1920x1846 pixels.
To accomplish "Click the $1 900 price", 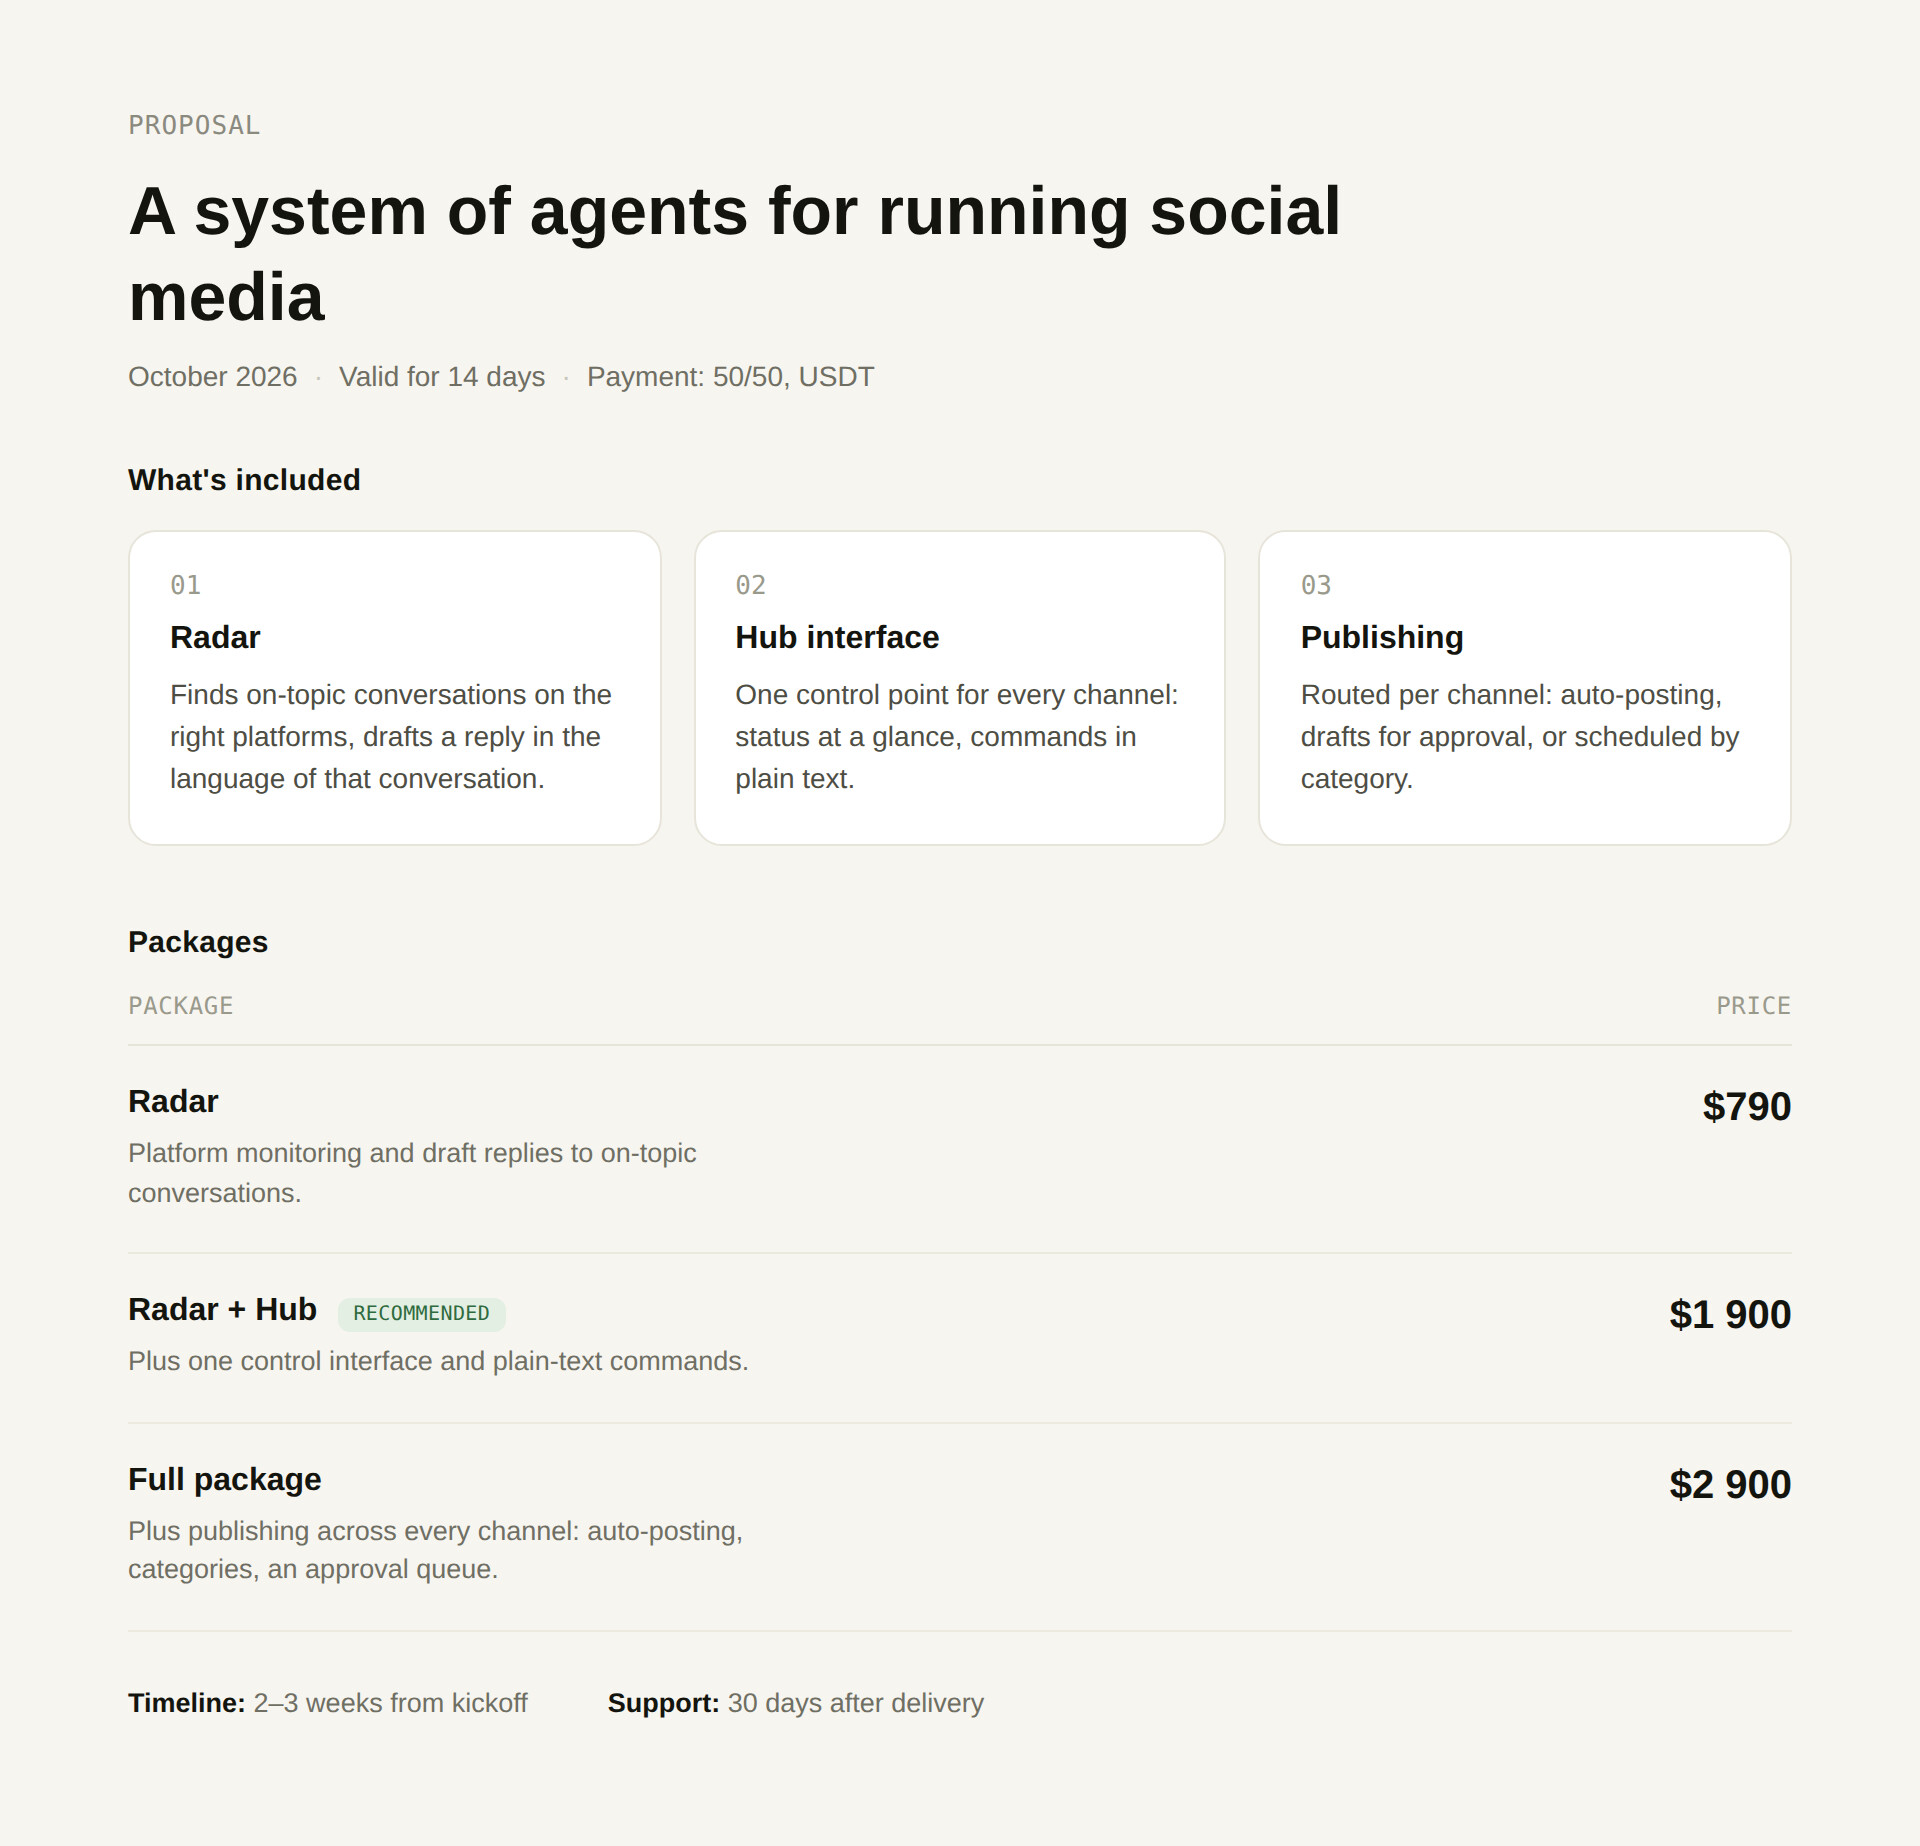I will pyautogui.click(x=1730, y=1315).
